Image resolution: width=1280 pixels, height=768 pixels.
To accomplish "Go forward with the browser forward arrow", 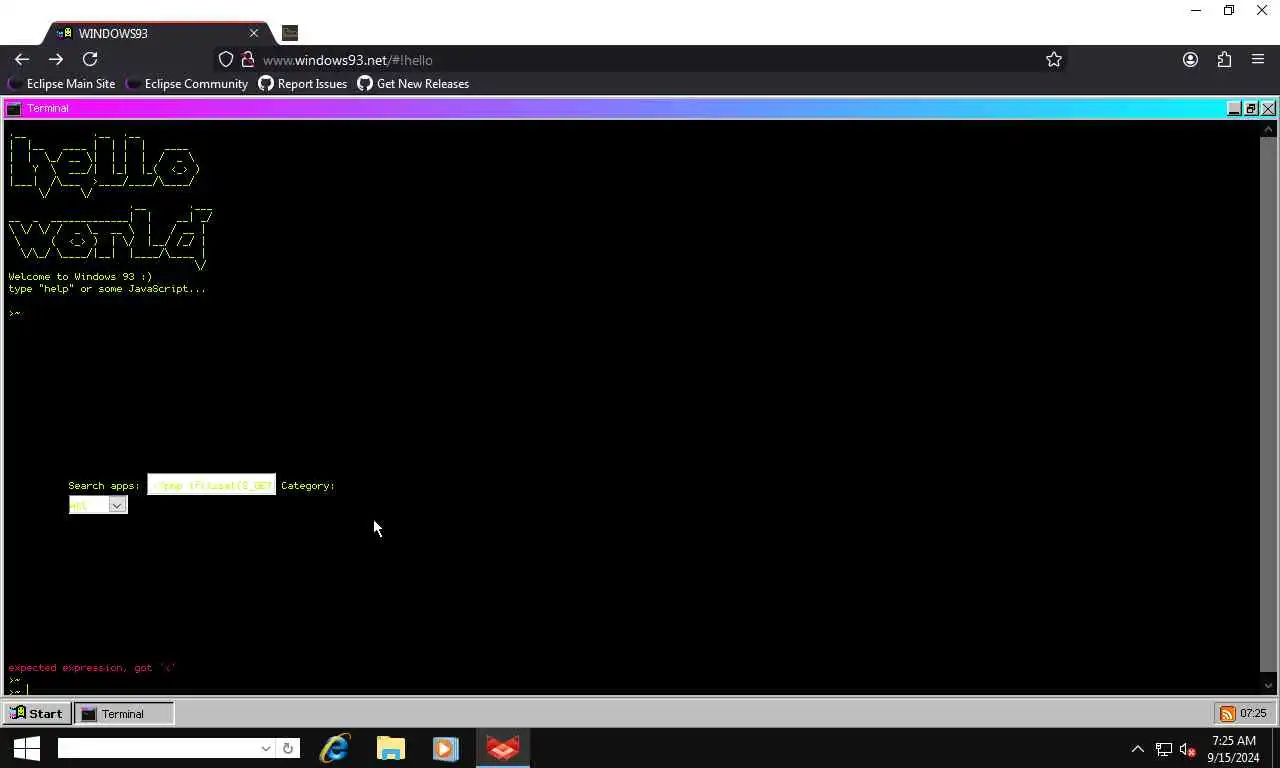I will tap(56, 60).
